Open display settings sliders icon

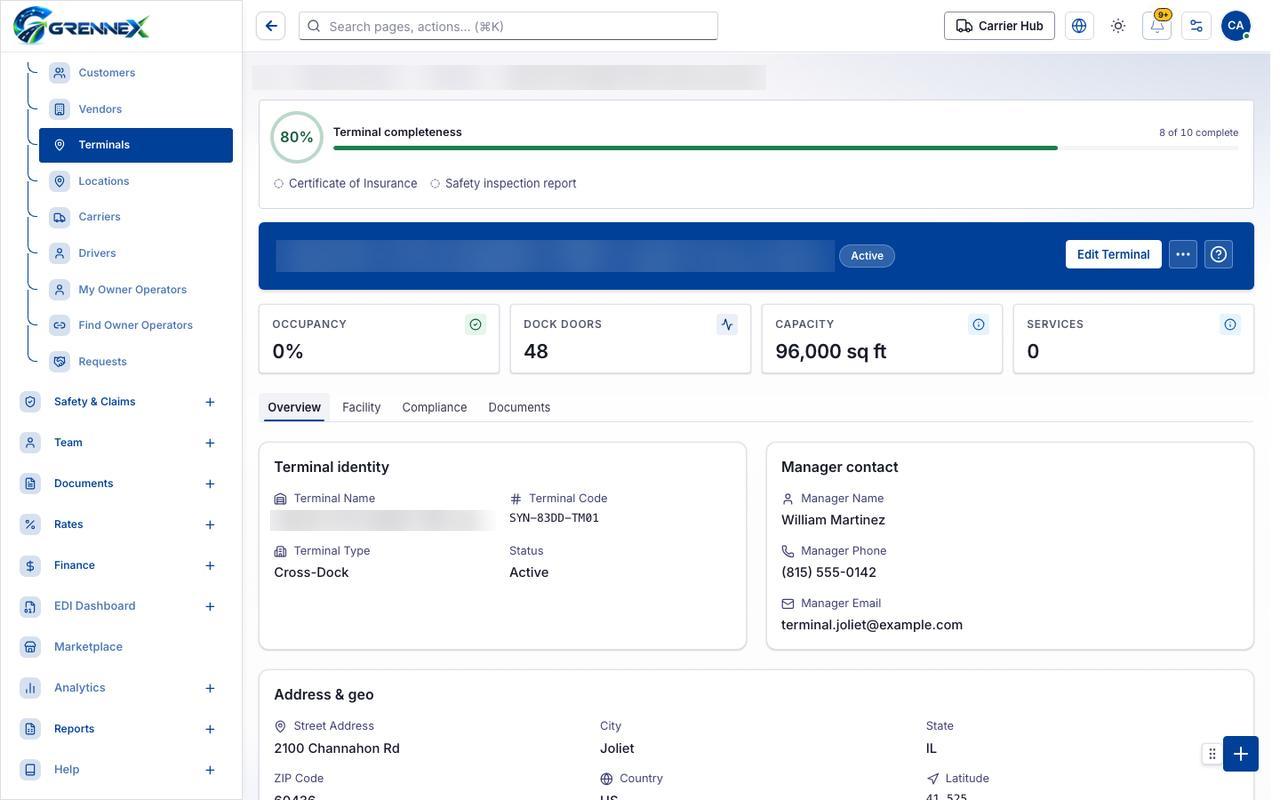tap(1196, 26)
